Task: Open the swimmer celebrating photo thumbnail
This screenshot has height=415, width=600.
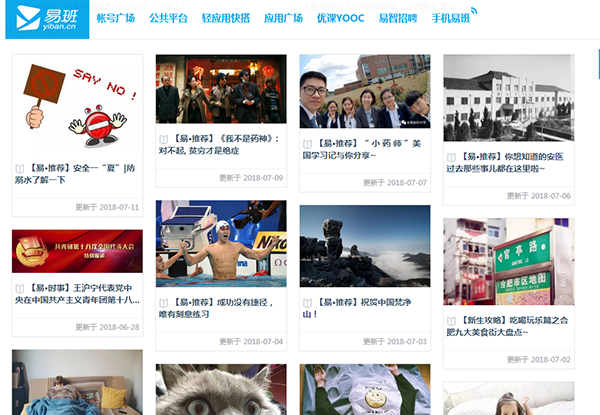Action: 221,243
